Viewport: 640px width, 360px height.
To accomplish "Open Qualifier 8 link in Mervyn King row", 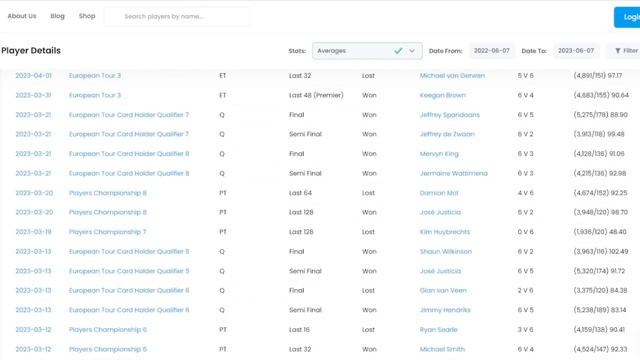I will point(129,153).
